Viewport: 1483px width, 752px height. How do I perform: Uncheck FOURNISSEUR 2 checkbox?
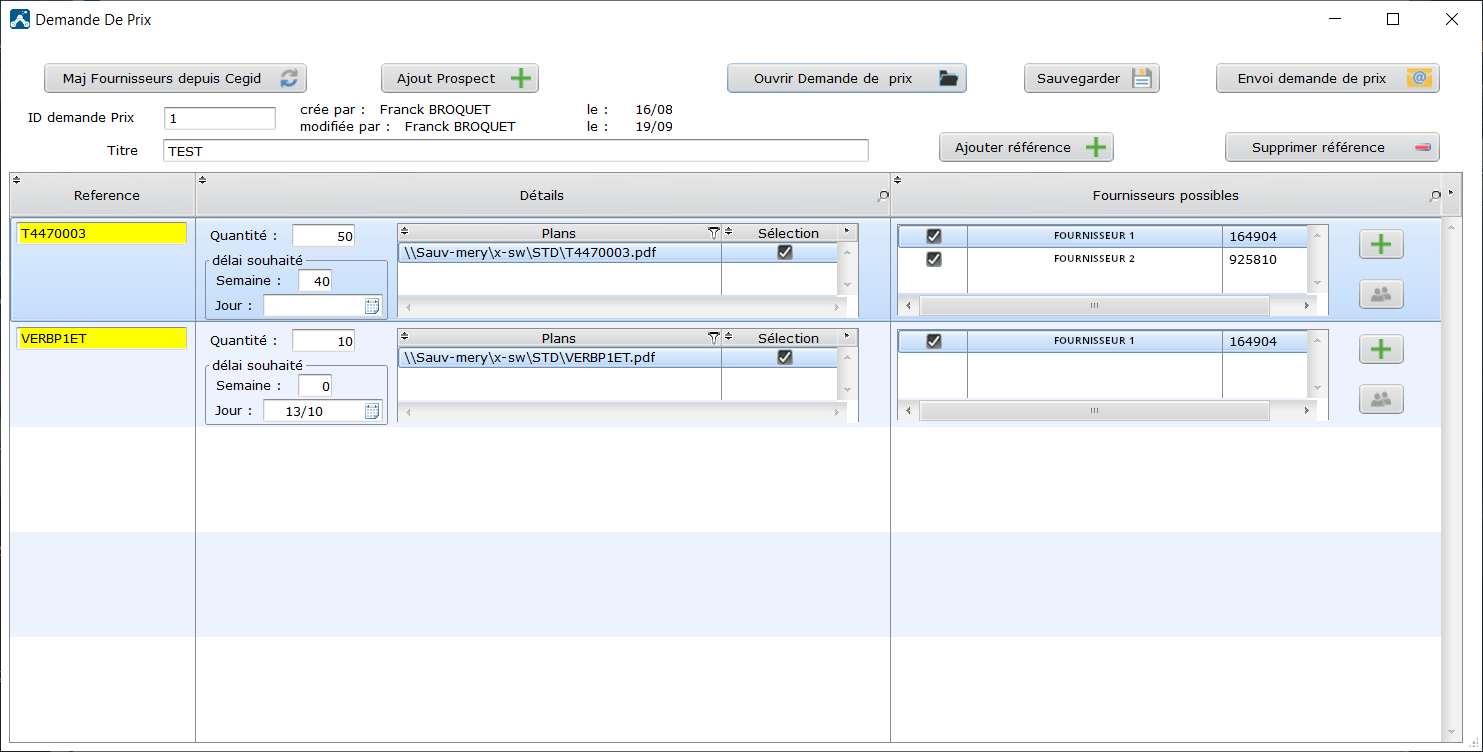tap(934, 259)
